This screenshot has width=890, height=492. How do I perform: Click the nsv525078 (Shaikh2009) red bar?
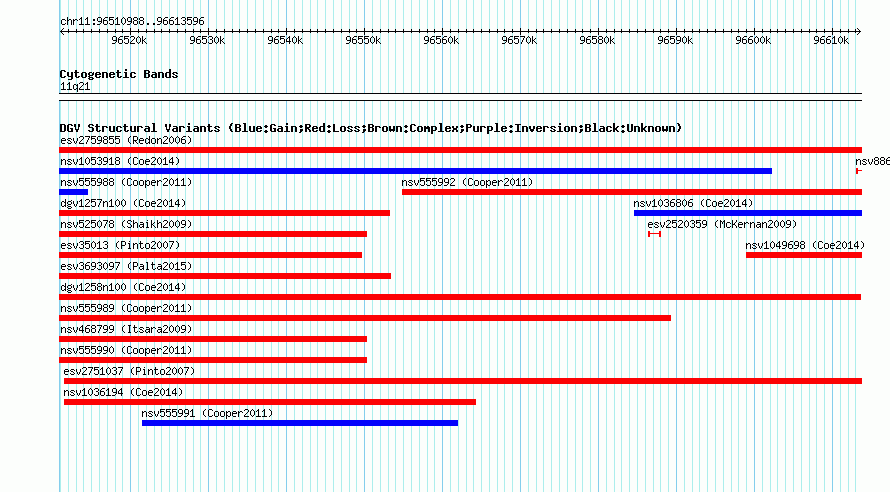[213, 234]
